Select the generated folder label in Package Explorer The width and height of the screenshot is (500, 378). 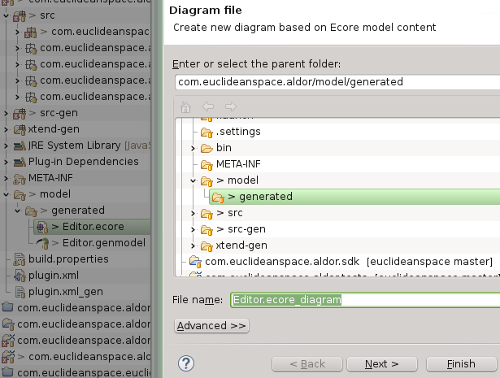click(x=78, y=211)
